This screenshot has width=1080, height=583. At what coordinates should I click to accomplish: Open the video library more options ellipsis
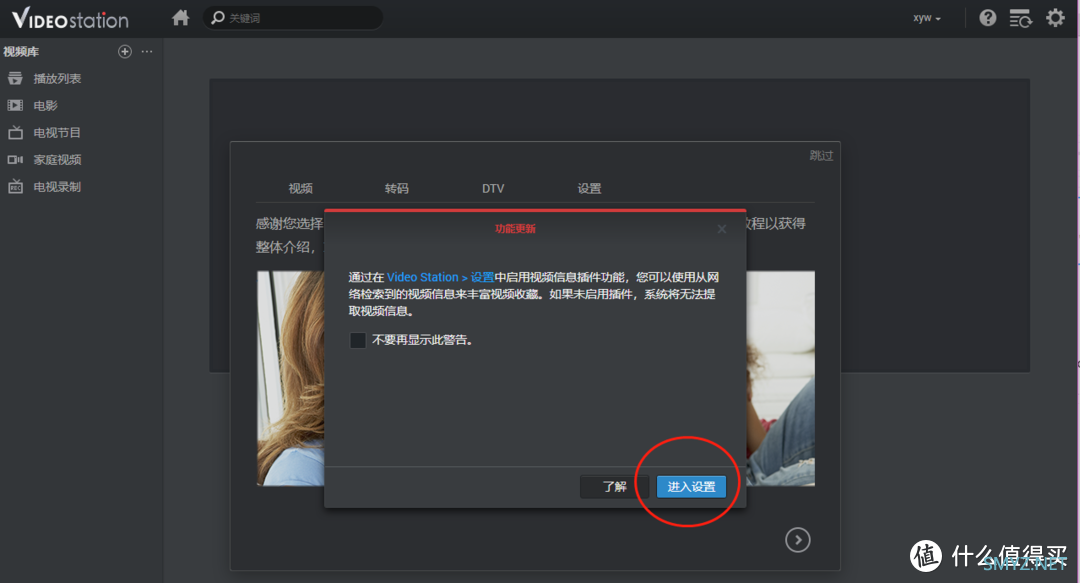point(147,52)
